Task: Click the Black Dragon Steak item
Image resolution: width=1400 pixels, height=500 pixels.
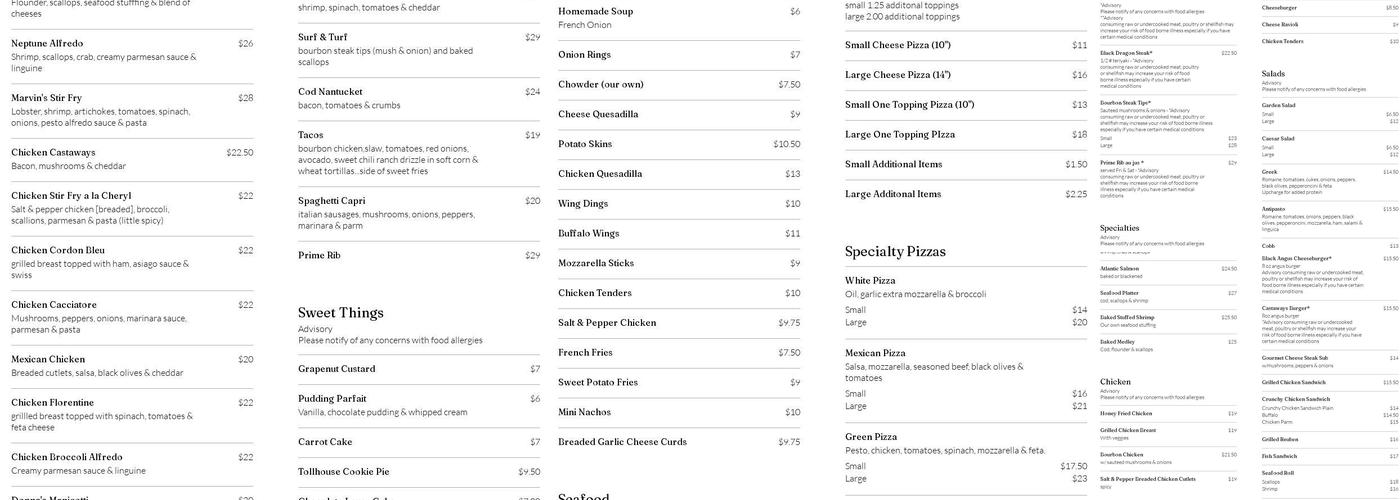Action: pyautogui.click(x=1126, y=53)
